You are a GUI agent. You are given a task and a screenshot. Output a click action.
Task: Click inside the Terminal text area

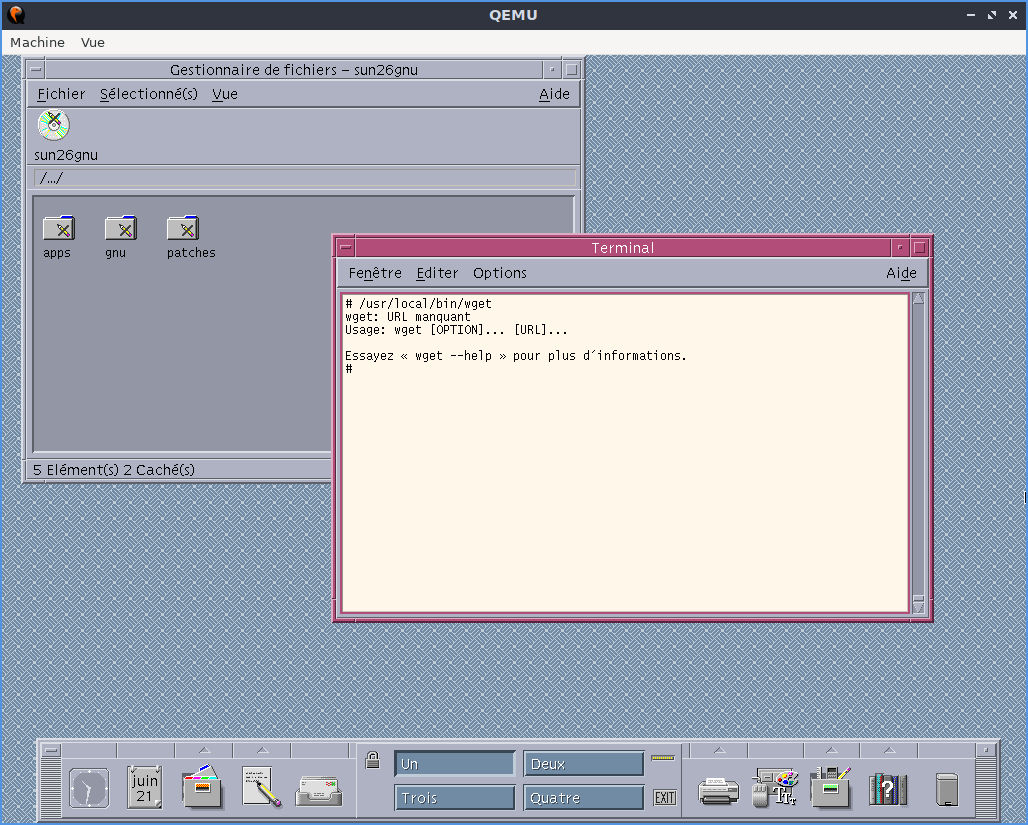click(625, 453)
